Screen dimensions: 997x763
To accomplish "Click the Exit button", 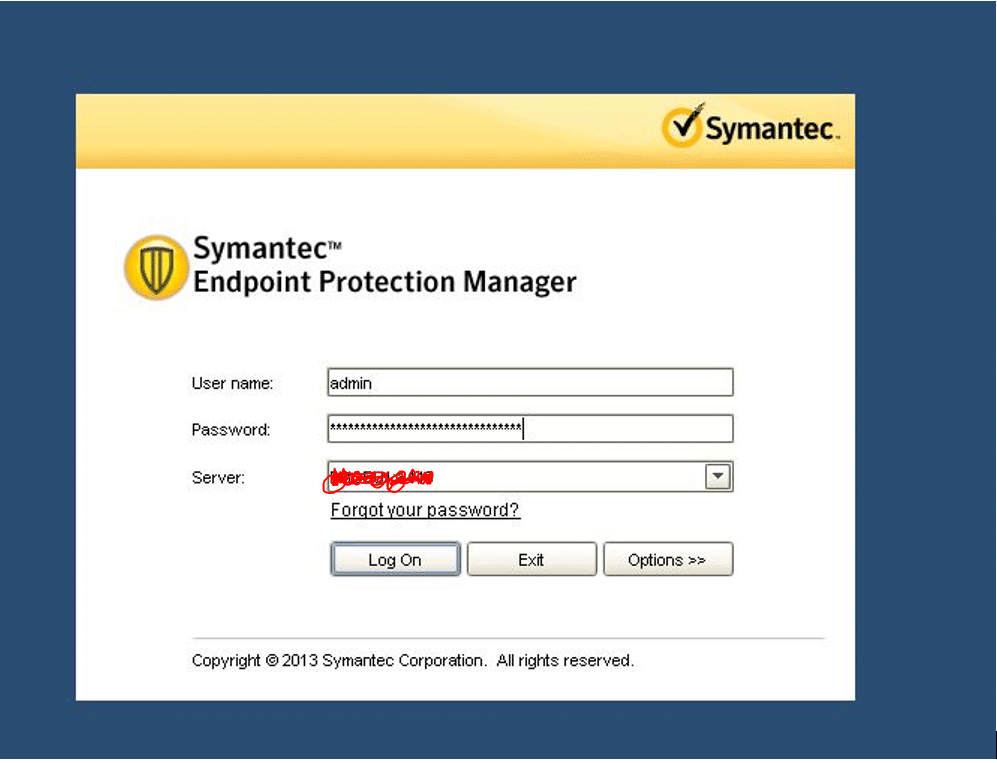I will 531,560.
